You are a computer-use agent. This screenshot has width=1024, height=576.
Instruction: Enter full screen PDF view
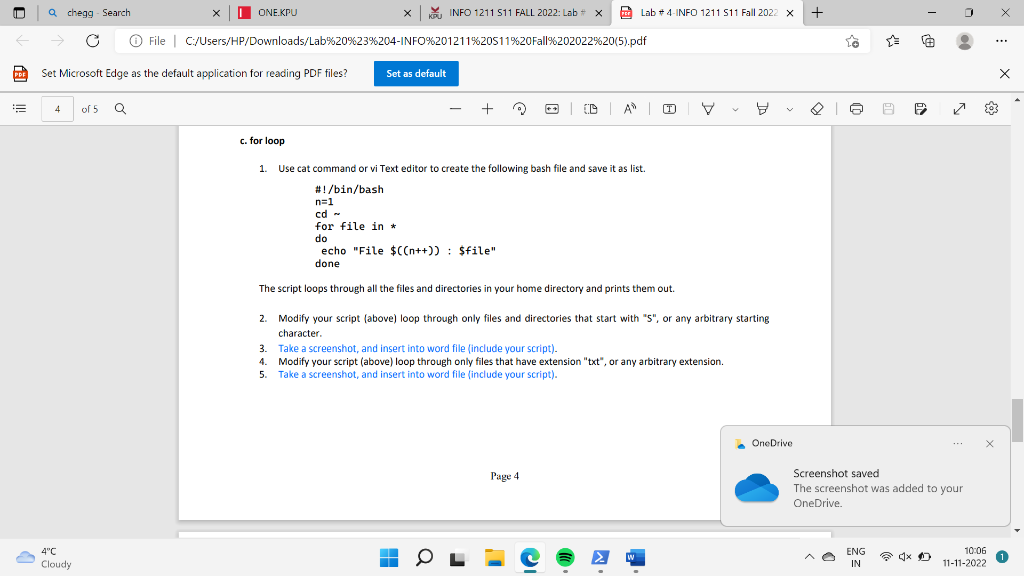pyautogui.click(x=958, y=109)
